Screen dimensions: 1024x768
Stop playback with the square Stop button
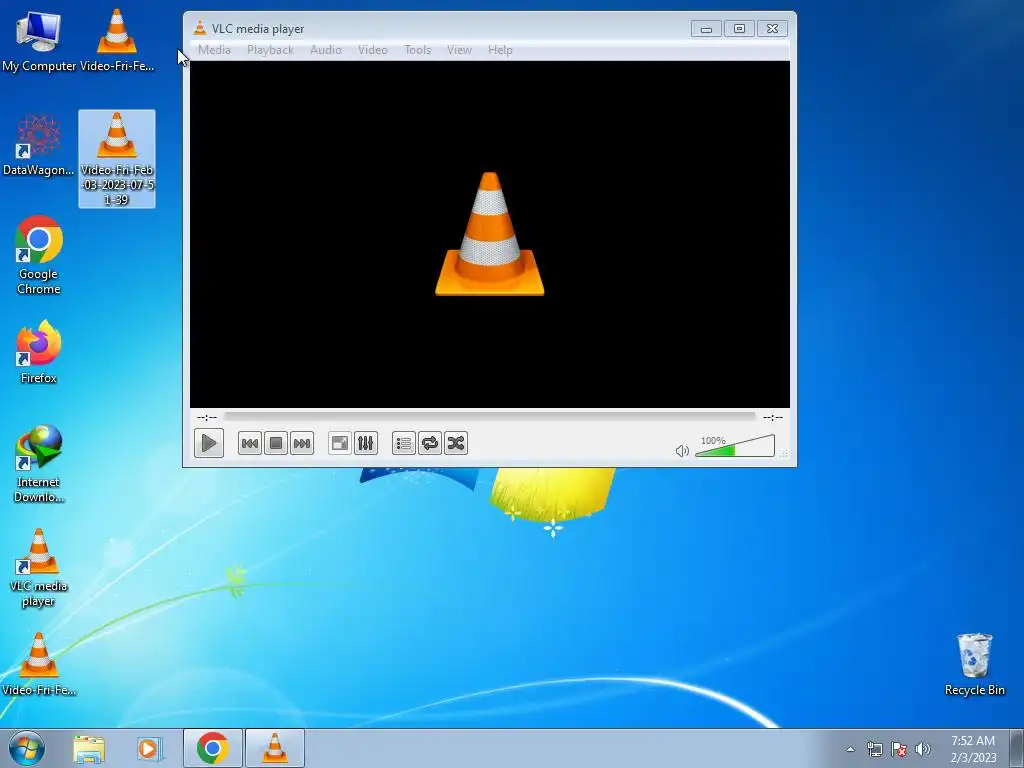(276, 443)
